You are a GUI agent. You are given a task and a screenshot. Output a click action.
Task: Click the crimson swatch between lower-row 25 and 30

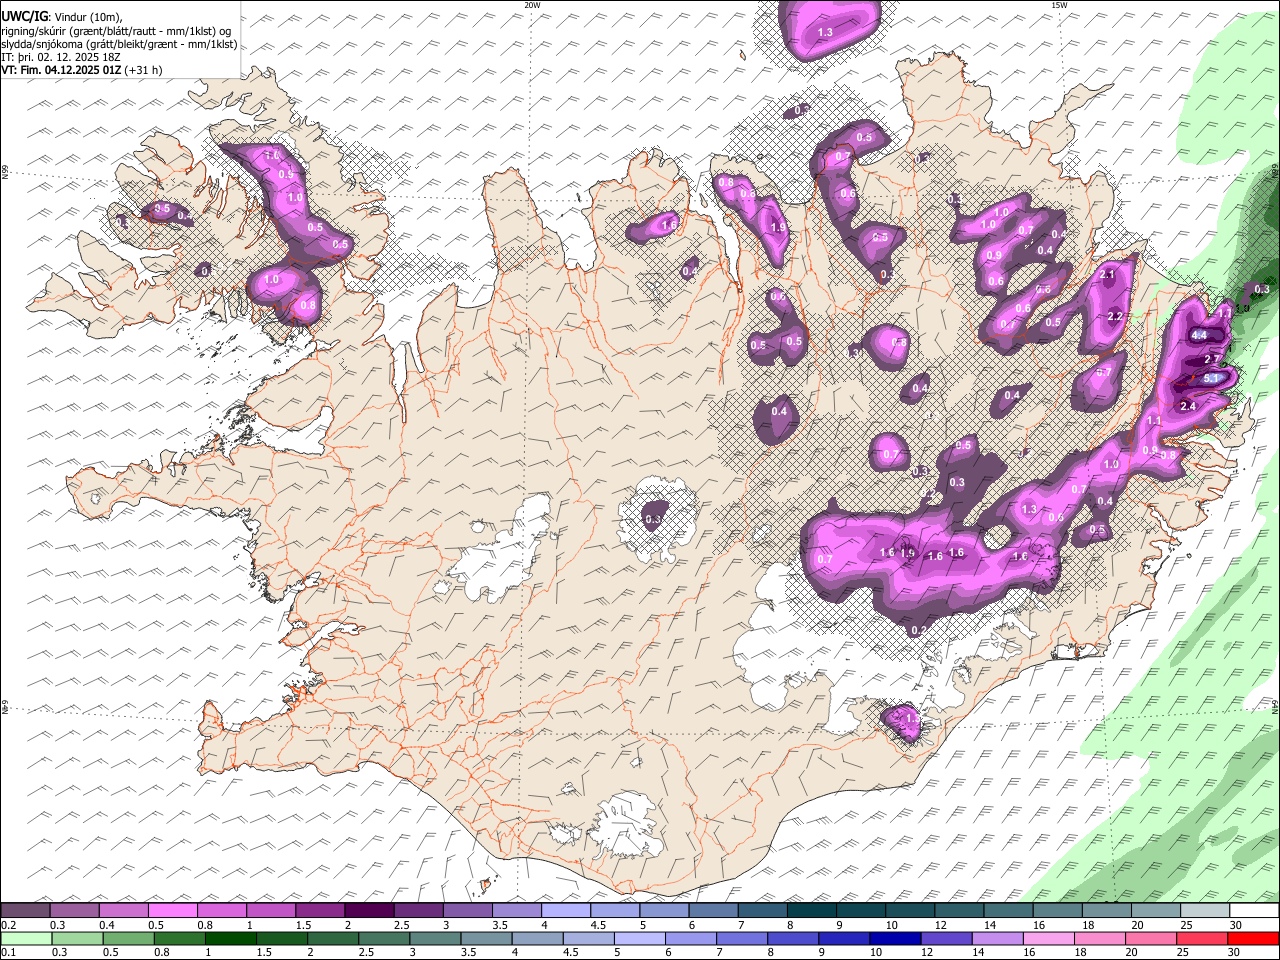click(x=1203, y=939)
